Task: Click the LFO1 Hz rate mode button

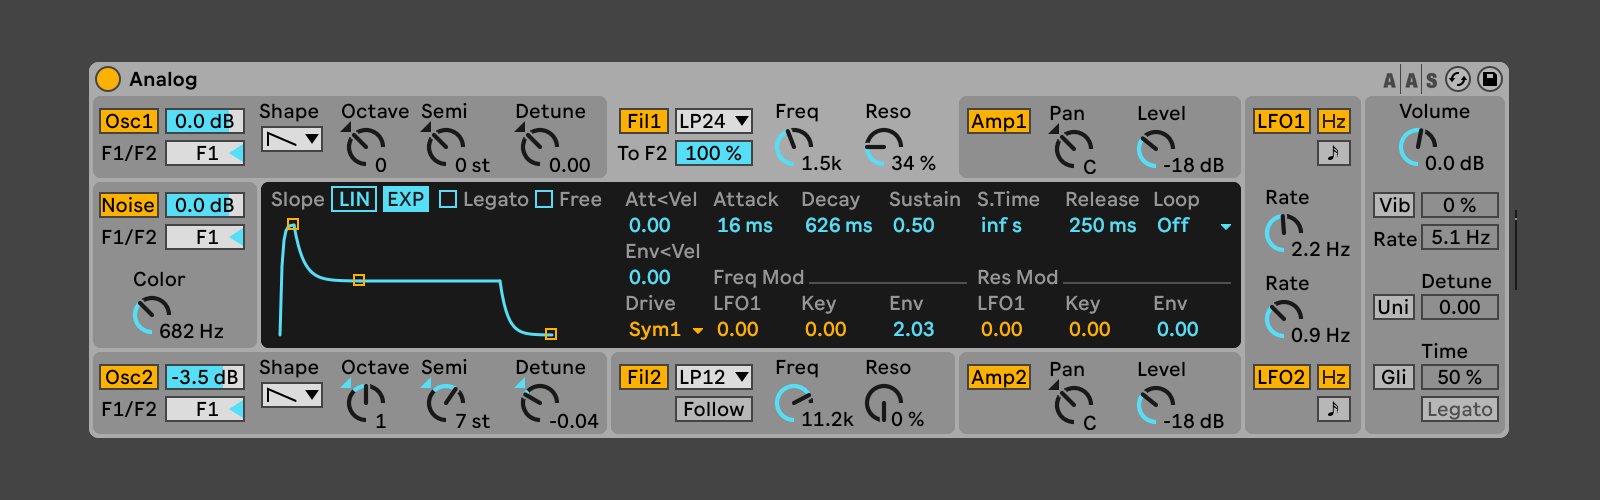Action: click(x=1333, y=121)
